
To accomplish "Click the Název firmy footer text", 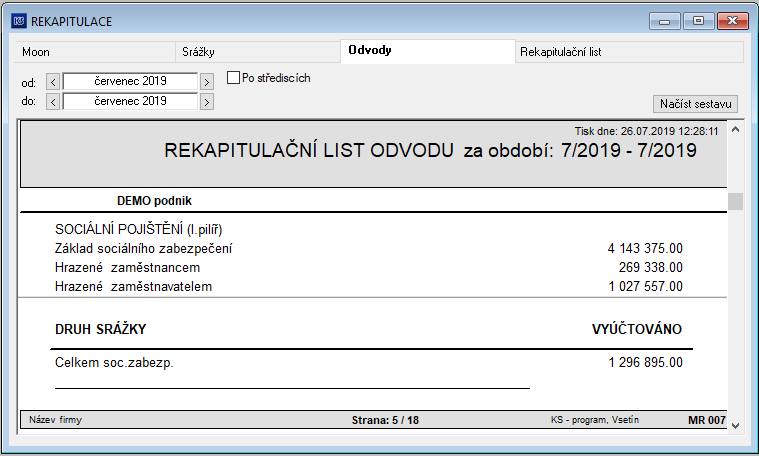I will click(55, 420).
